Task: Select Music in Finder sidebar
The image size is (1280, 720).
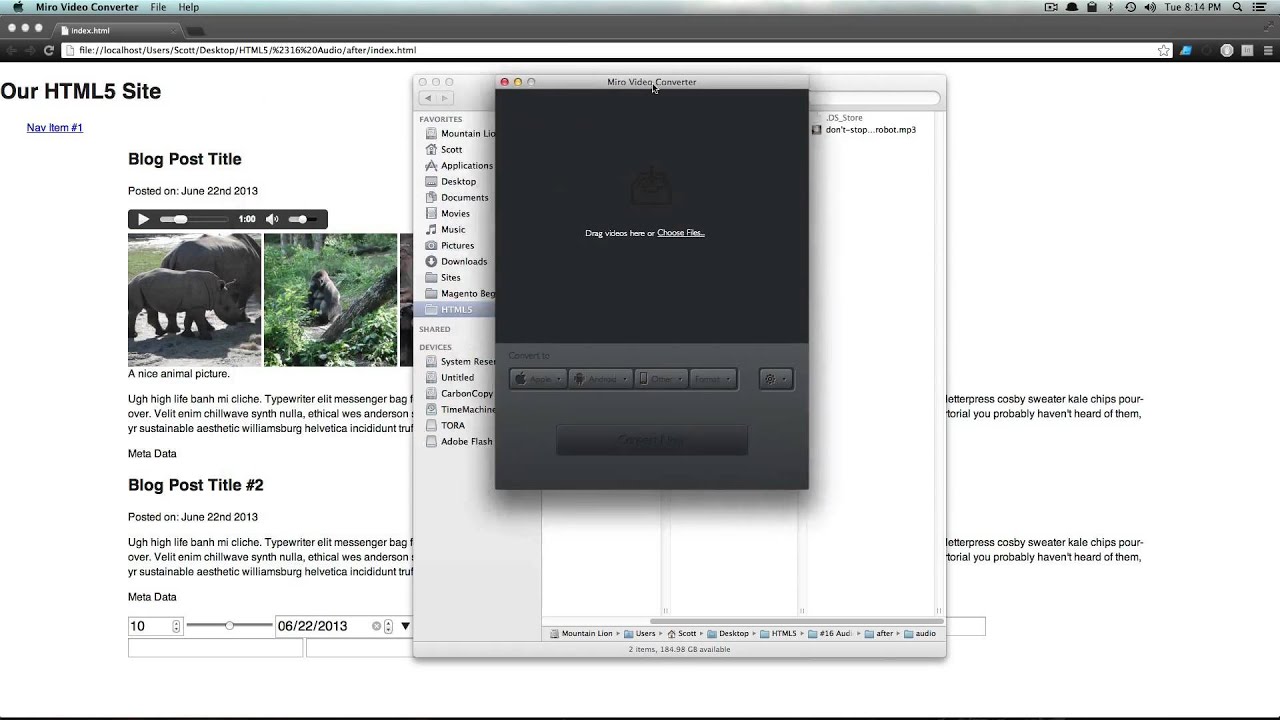Action: (x=445, y=229)
